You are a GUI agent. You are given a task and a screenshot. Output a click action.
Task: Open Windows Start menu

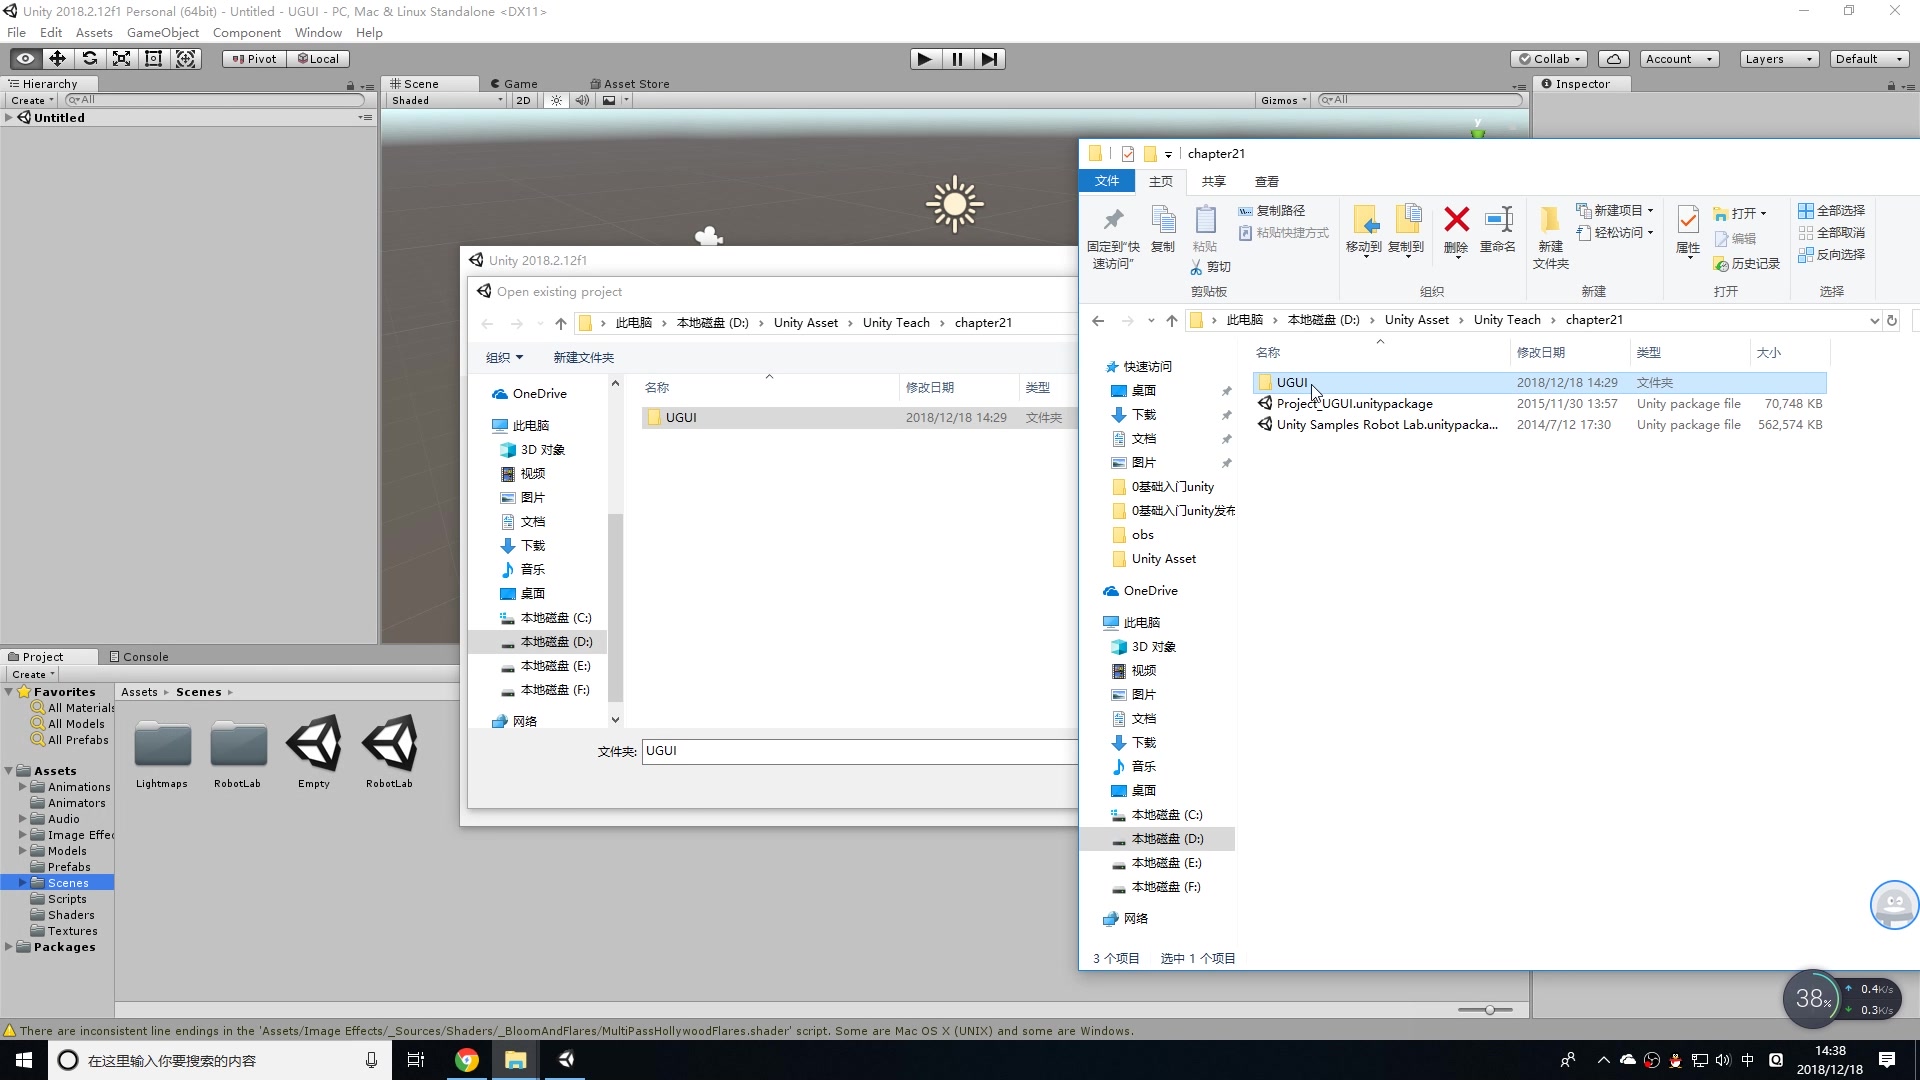click(24, 1060)
